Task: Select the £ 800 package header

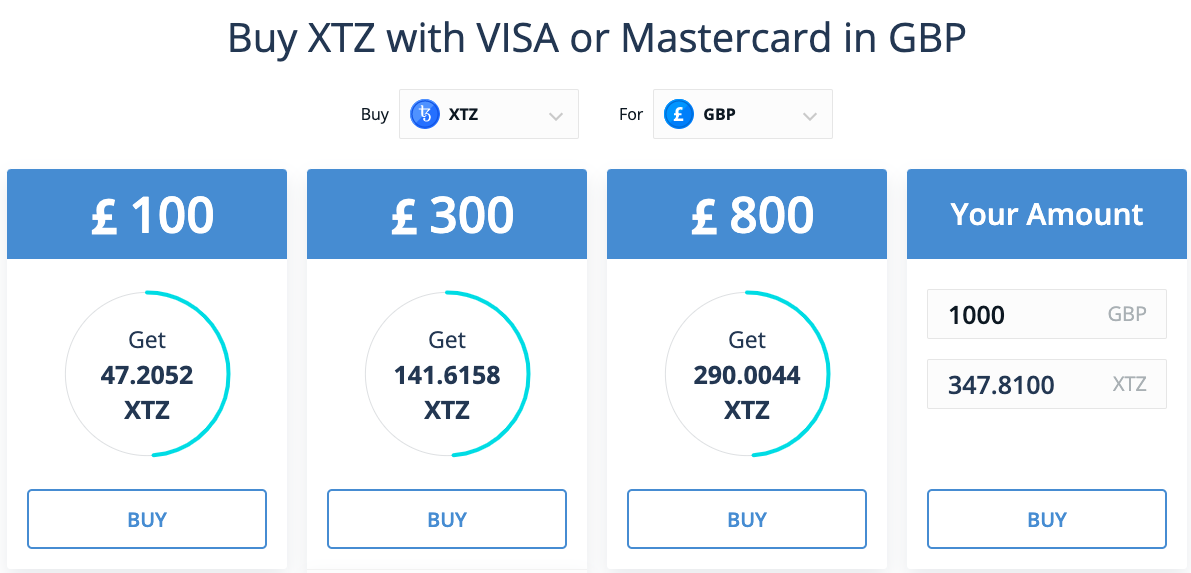Action: click(x=747, y=214)
